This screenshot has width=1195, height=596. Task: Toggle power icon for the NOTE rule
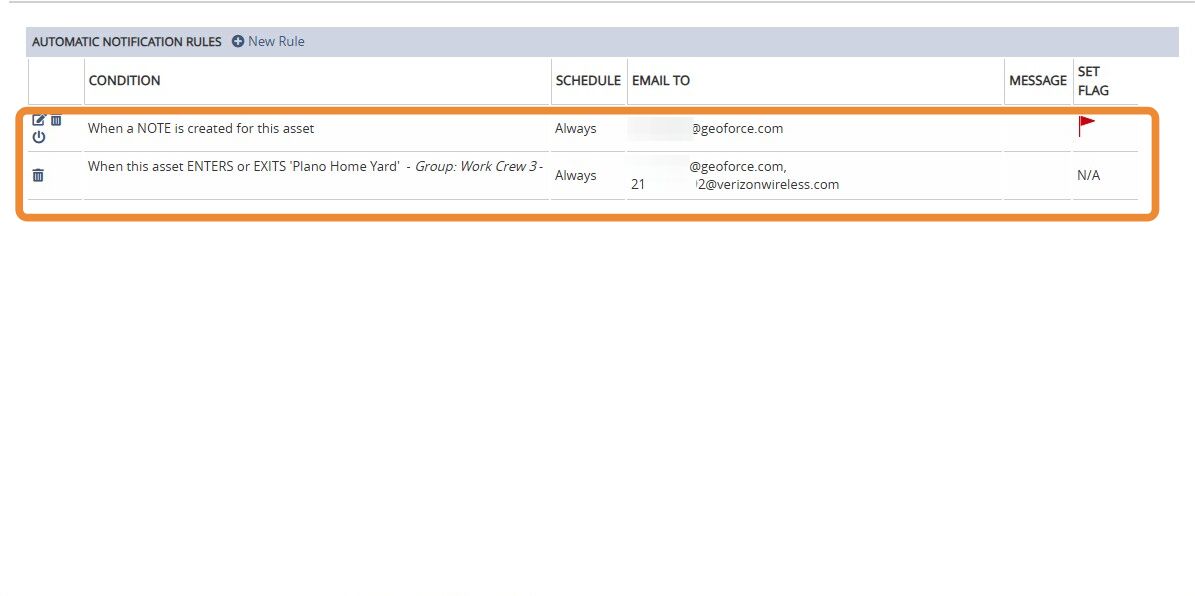point(39,137)
